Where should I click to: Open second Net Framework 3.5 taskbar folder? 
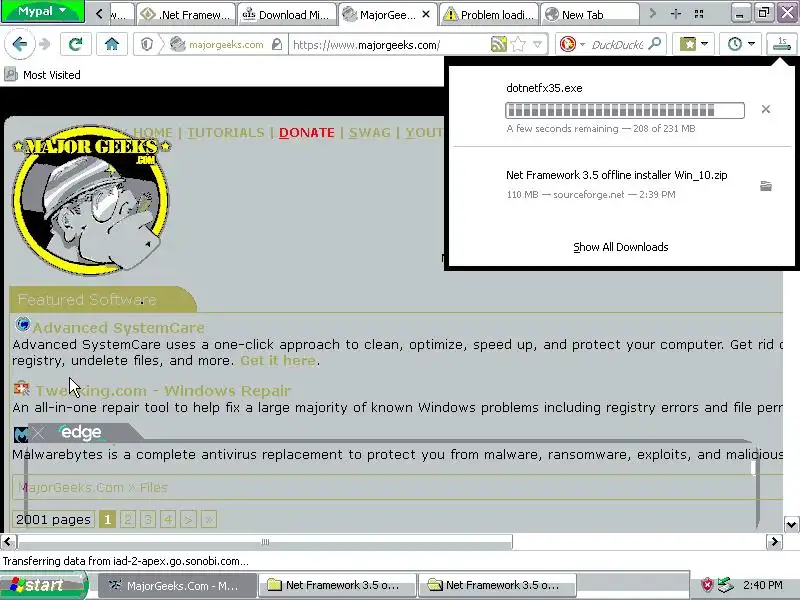pos(497,586)
